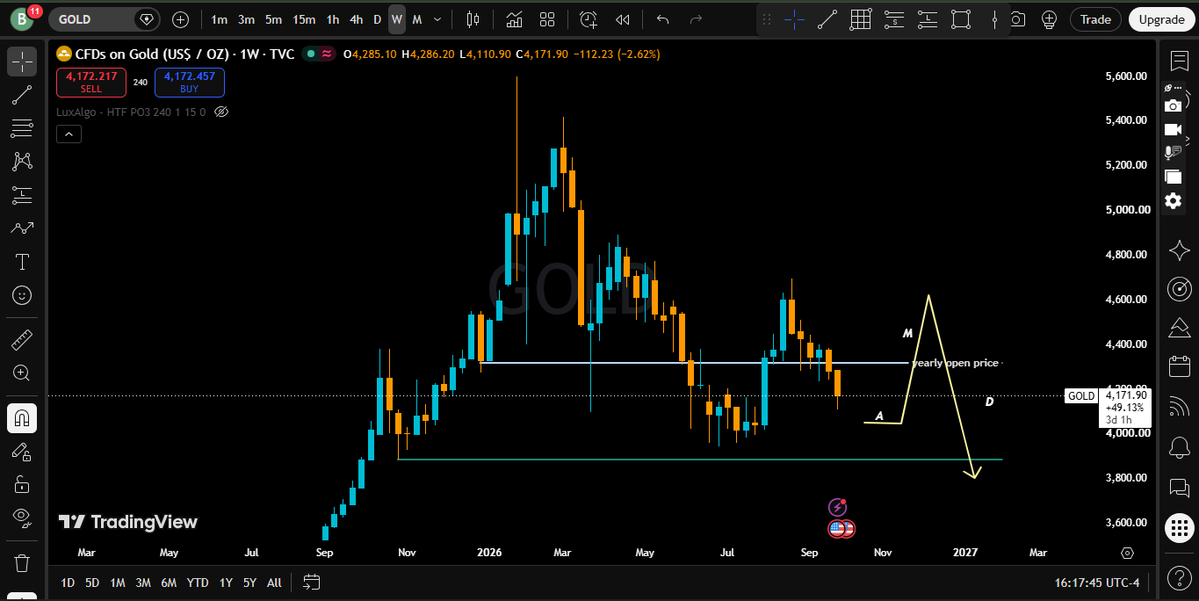Select the M monthly timeframe
The width and height of the screenshot is (1199, 601).
point(417,19)
